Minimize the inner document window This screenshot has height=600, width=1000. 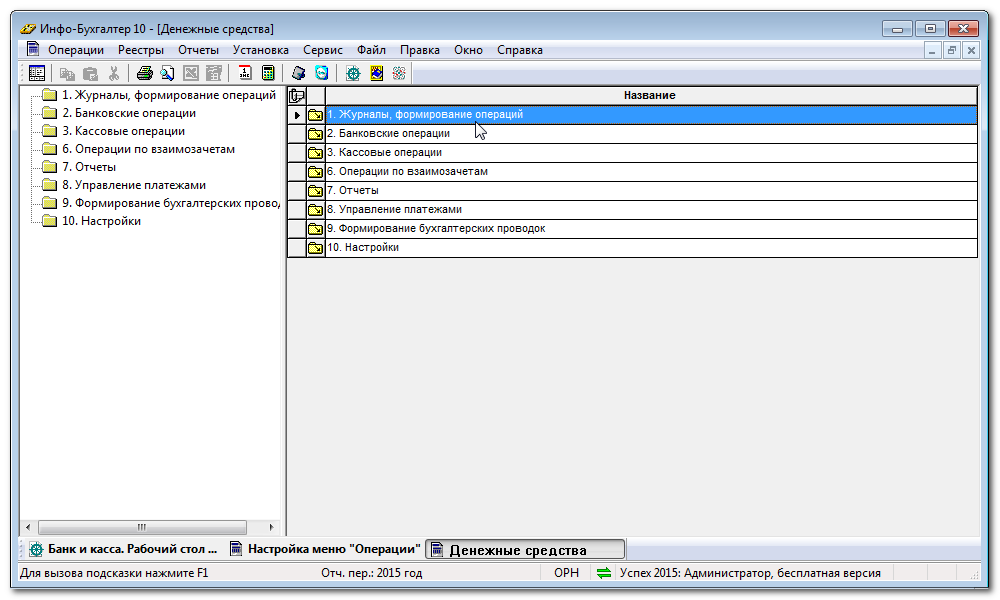point(932,50)
